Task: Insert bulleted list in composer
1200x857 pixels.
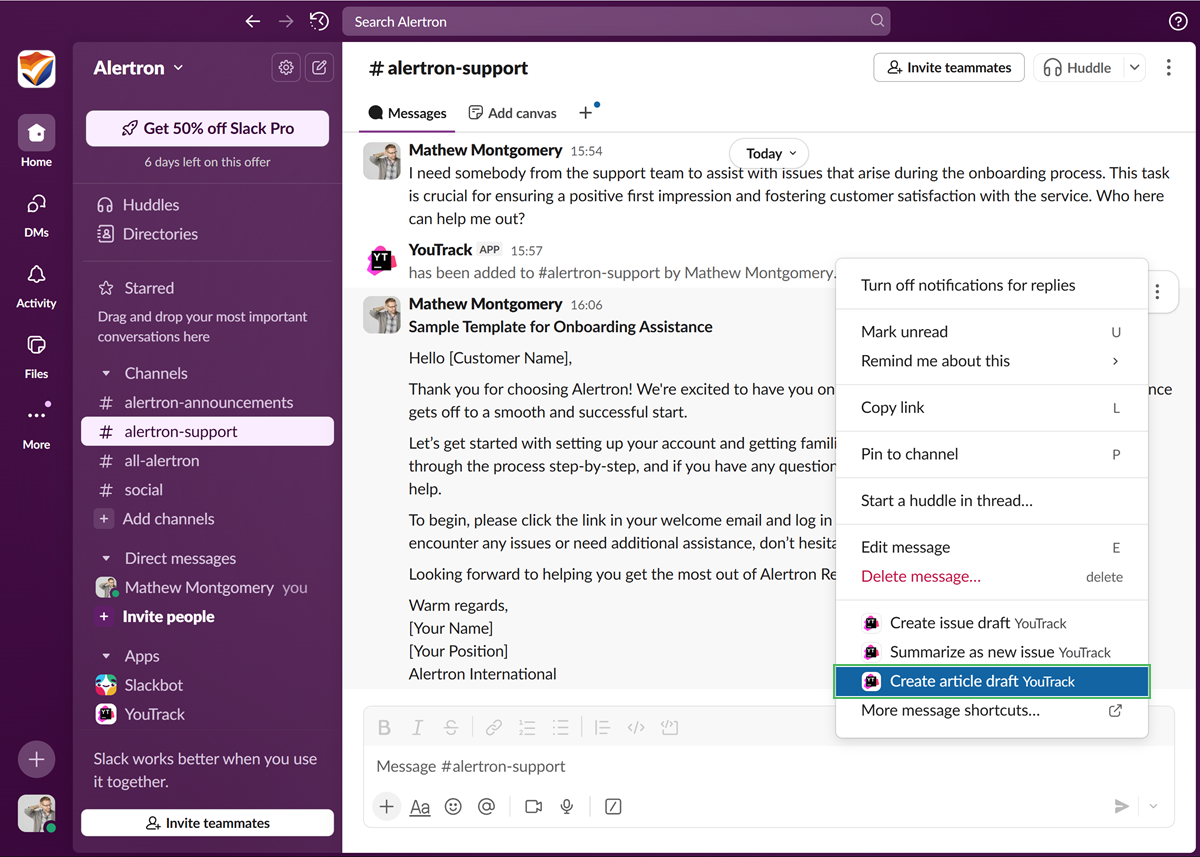Action: tap(560, 728)
